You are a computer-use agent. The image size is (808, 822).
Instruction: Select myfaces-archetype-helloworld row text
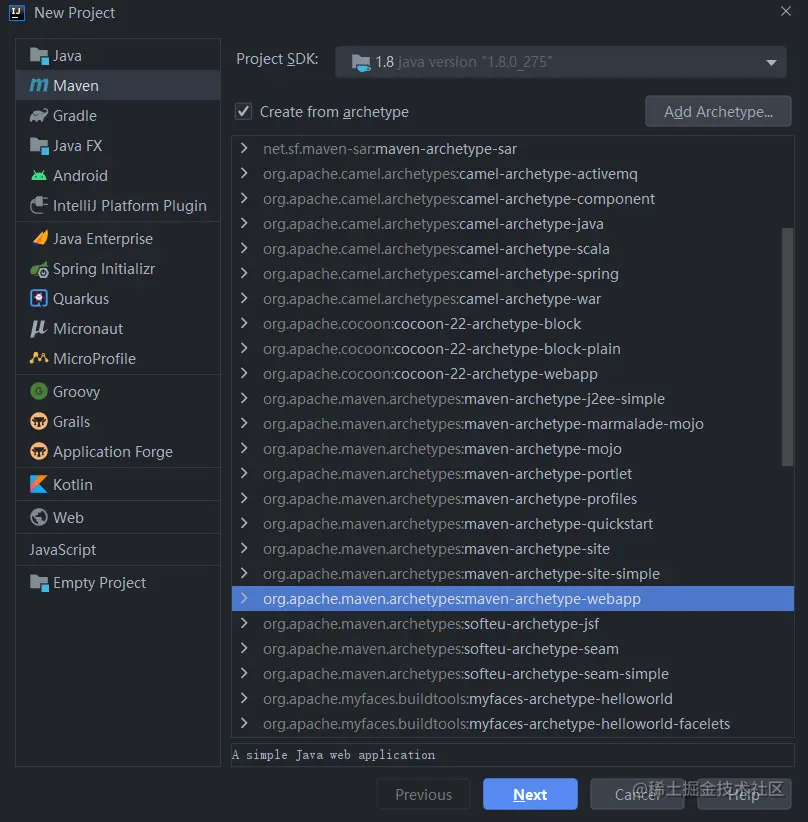tap(468, 698)
